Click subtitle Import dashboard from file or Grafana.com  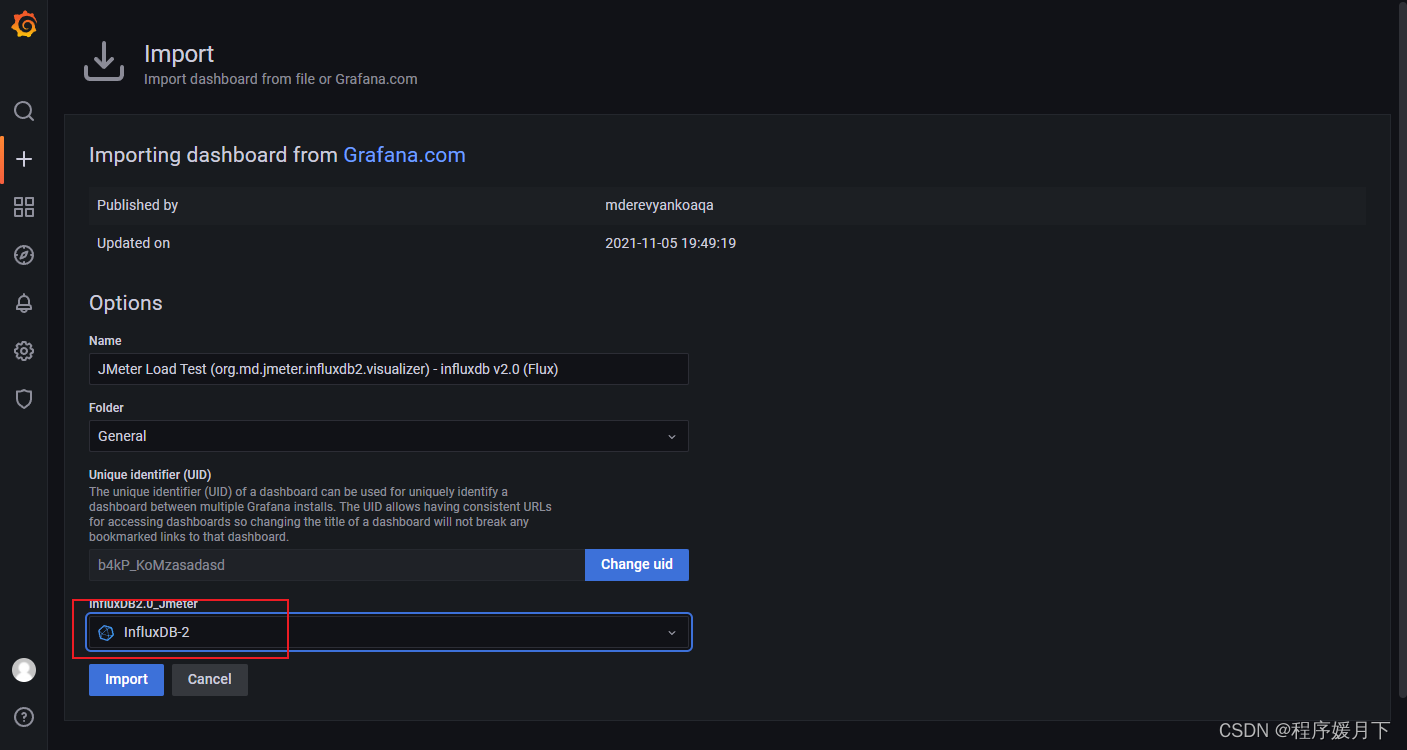281,79
